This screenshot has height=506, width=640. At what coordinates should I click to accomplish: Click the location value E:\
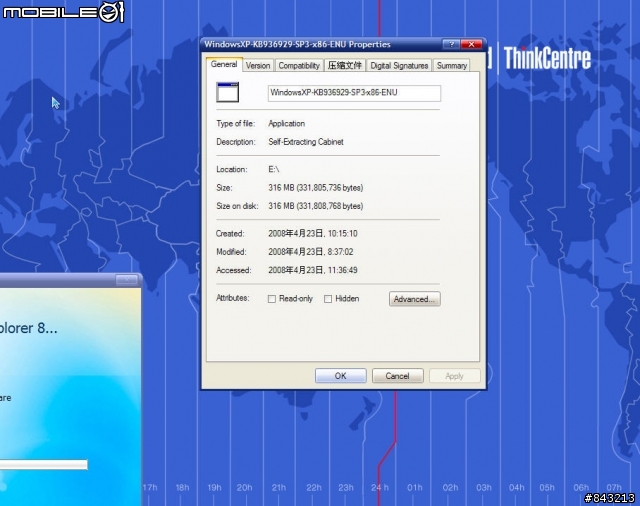273,169
